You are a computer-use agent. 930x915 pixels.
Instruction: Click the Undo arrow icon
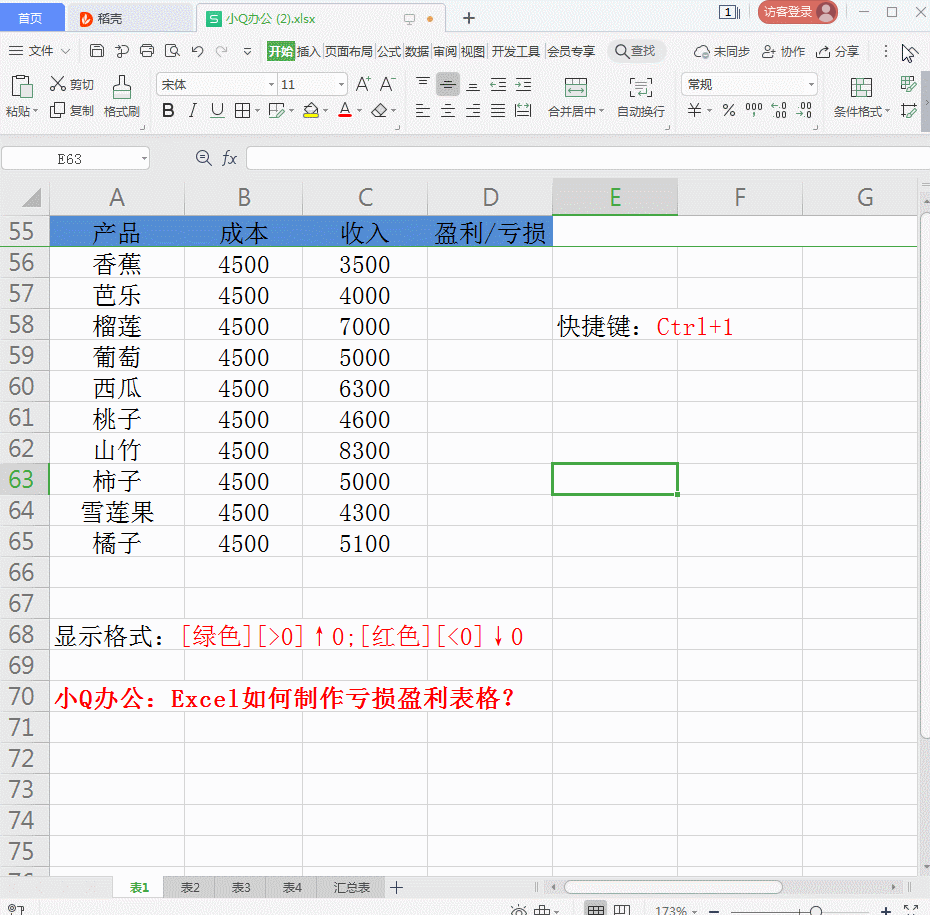pyautogui.click(x=197, y=51)
